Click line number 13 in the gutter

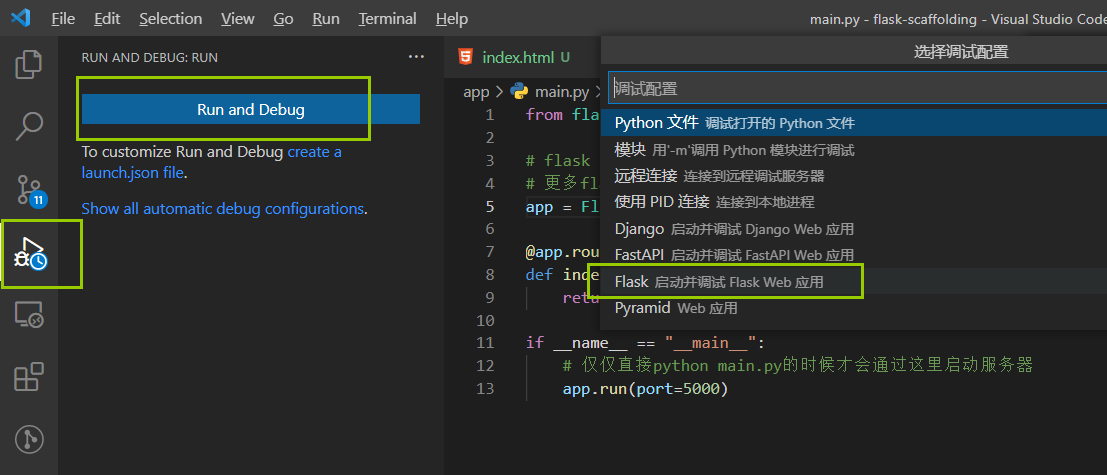(485, 389)
